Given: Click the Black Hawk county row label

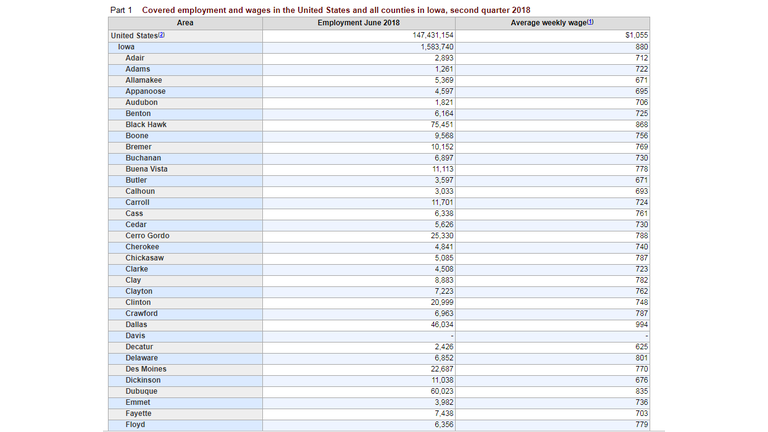Looking at the screenshot, I should 145,125.
